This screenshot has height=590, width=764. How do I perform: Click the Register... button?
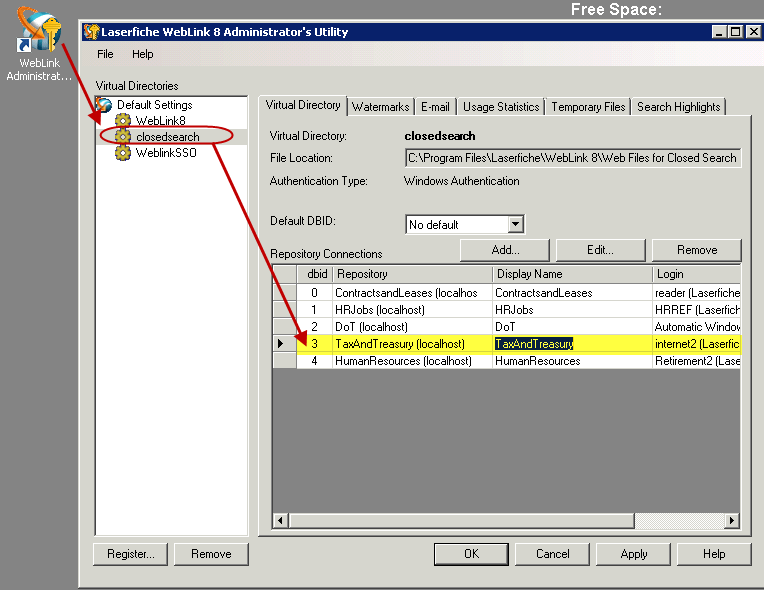(x=131, y=554)
